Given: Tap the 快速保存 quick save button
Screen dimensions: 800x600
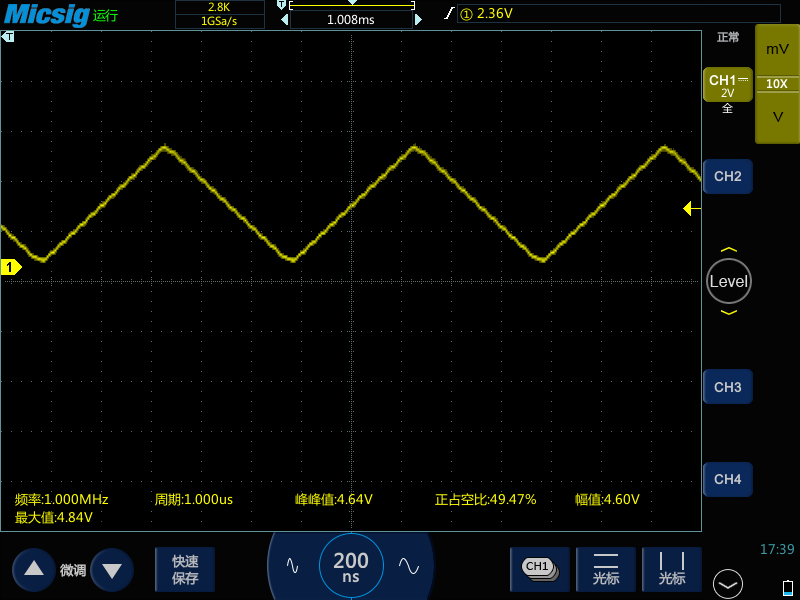Looking at the screenshot, I should click(x=185, y=570).
